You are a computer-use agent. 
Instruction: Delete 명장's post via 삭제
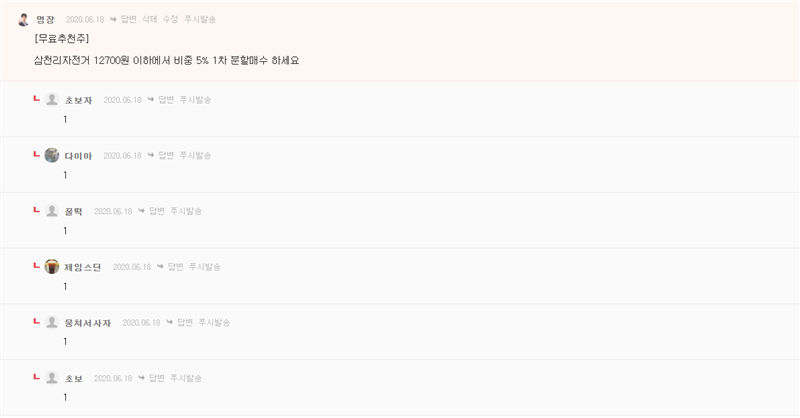(x=149, y=19)
